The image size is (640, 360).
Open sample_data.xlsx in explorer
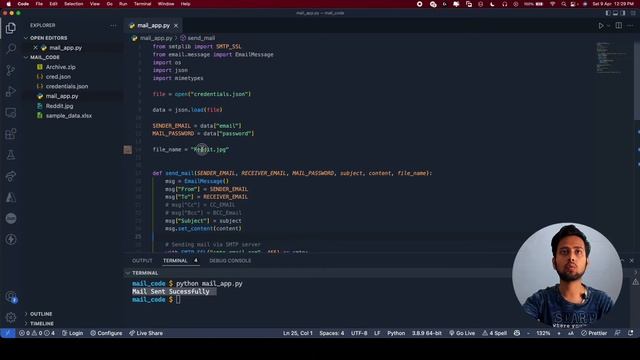(x=69, y=116)
